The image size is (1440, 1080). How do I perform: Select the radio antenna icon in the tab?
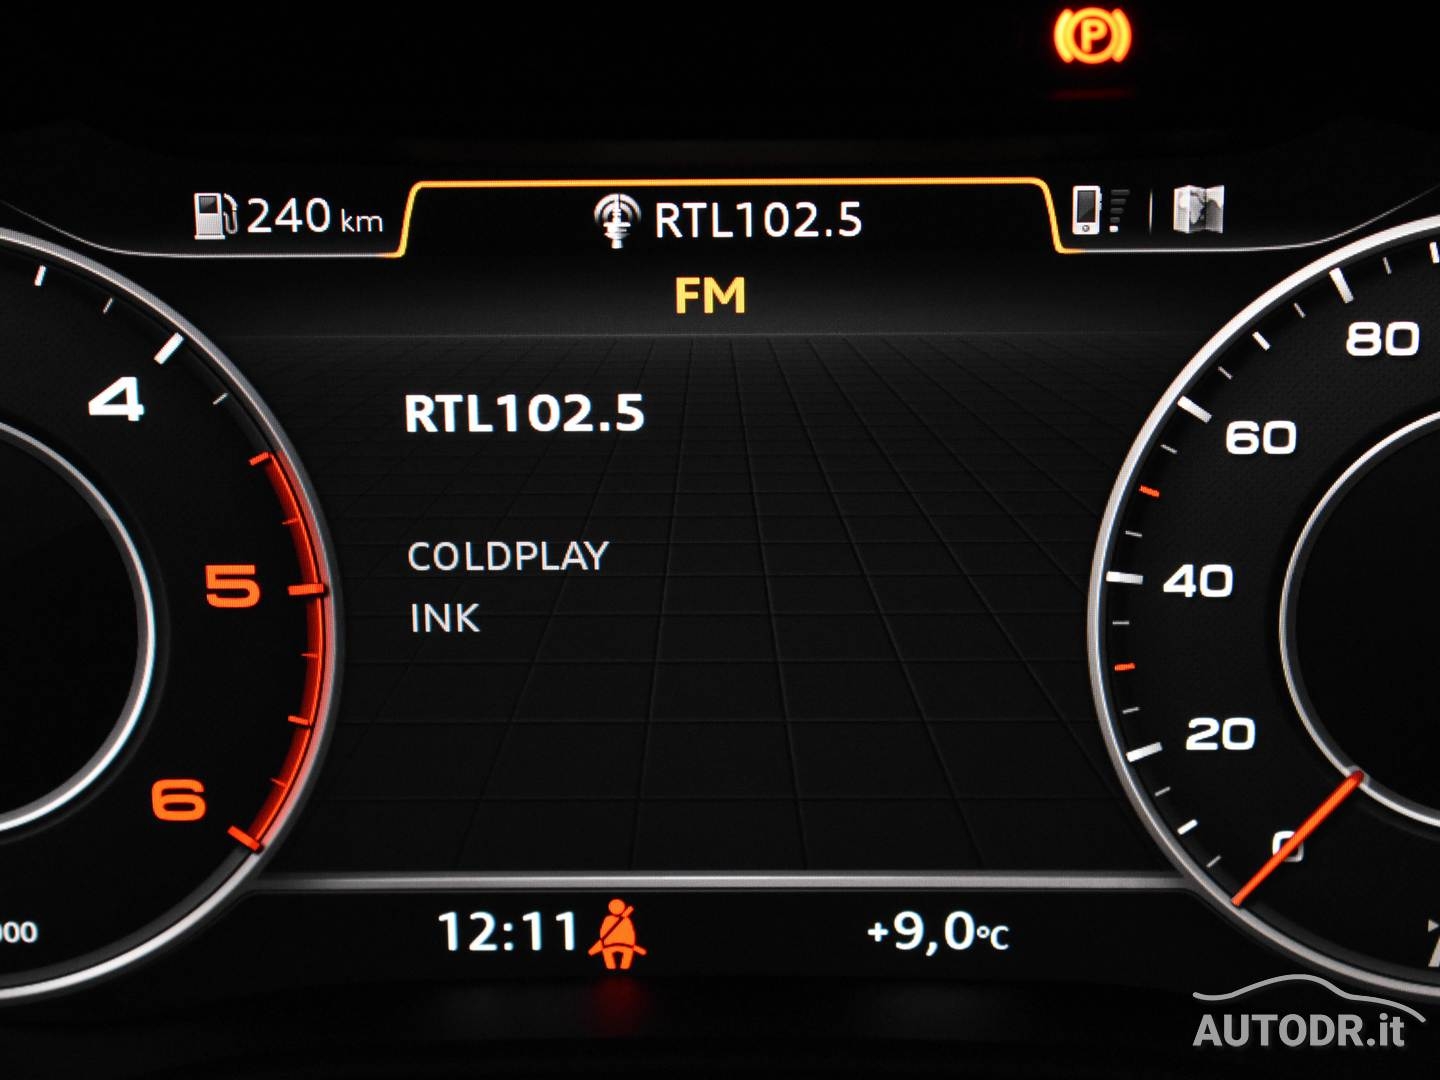(616, 220)
